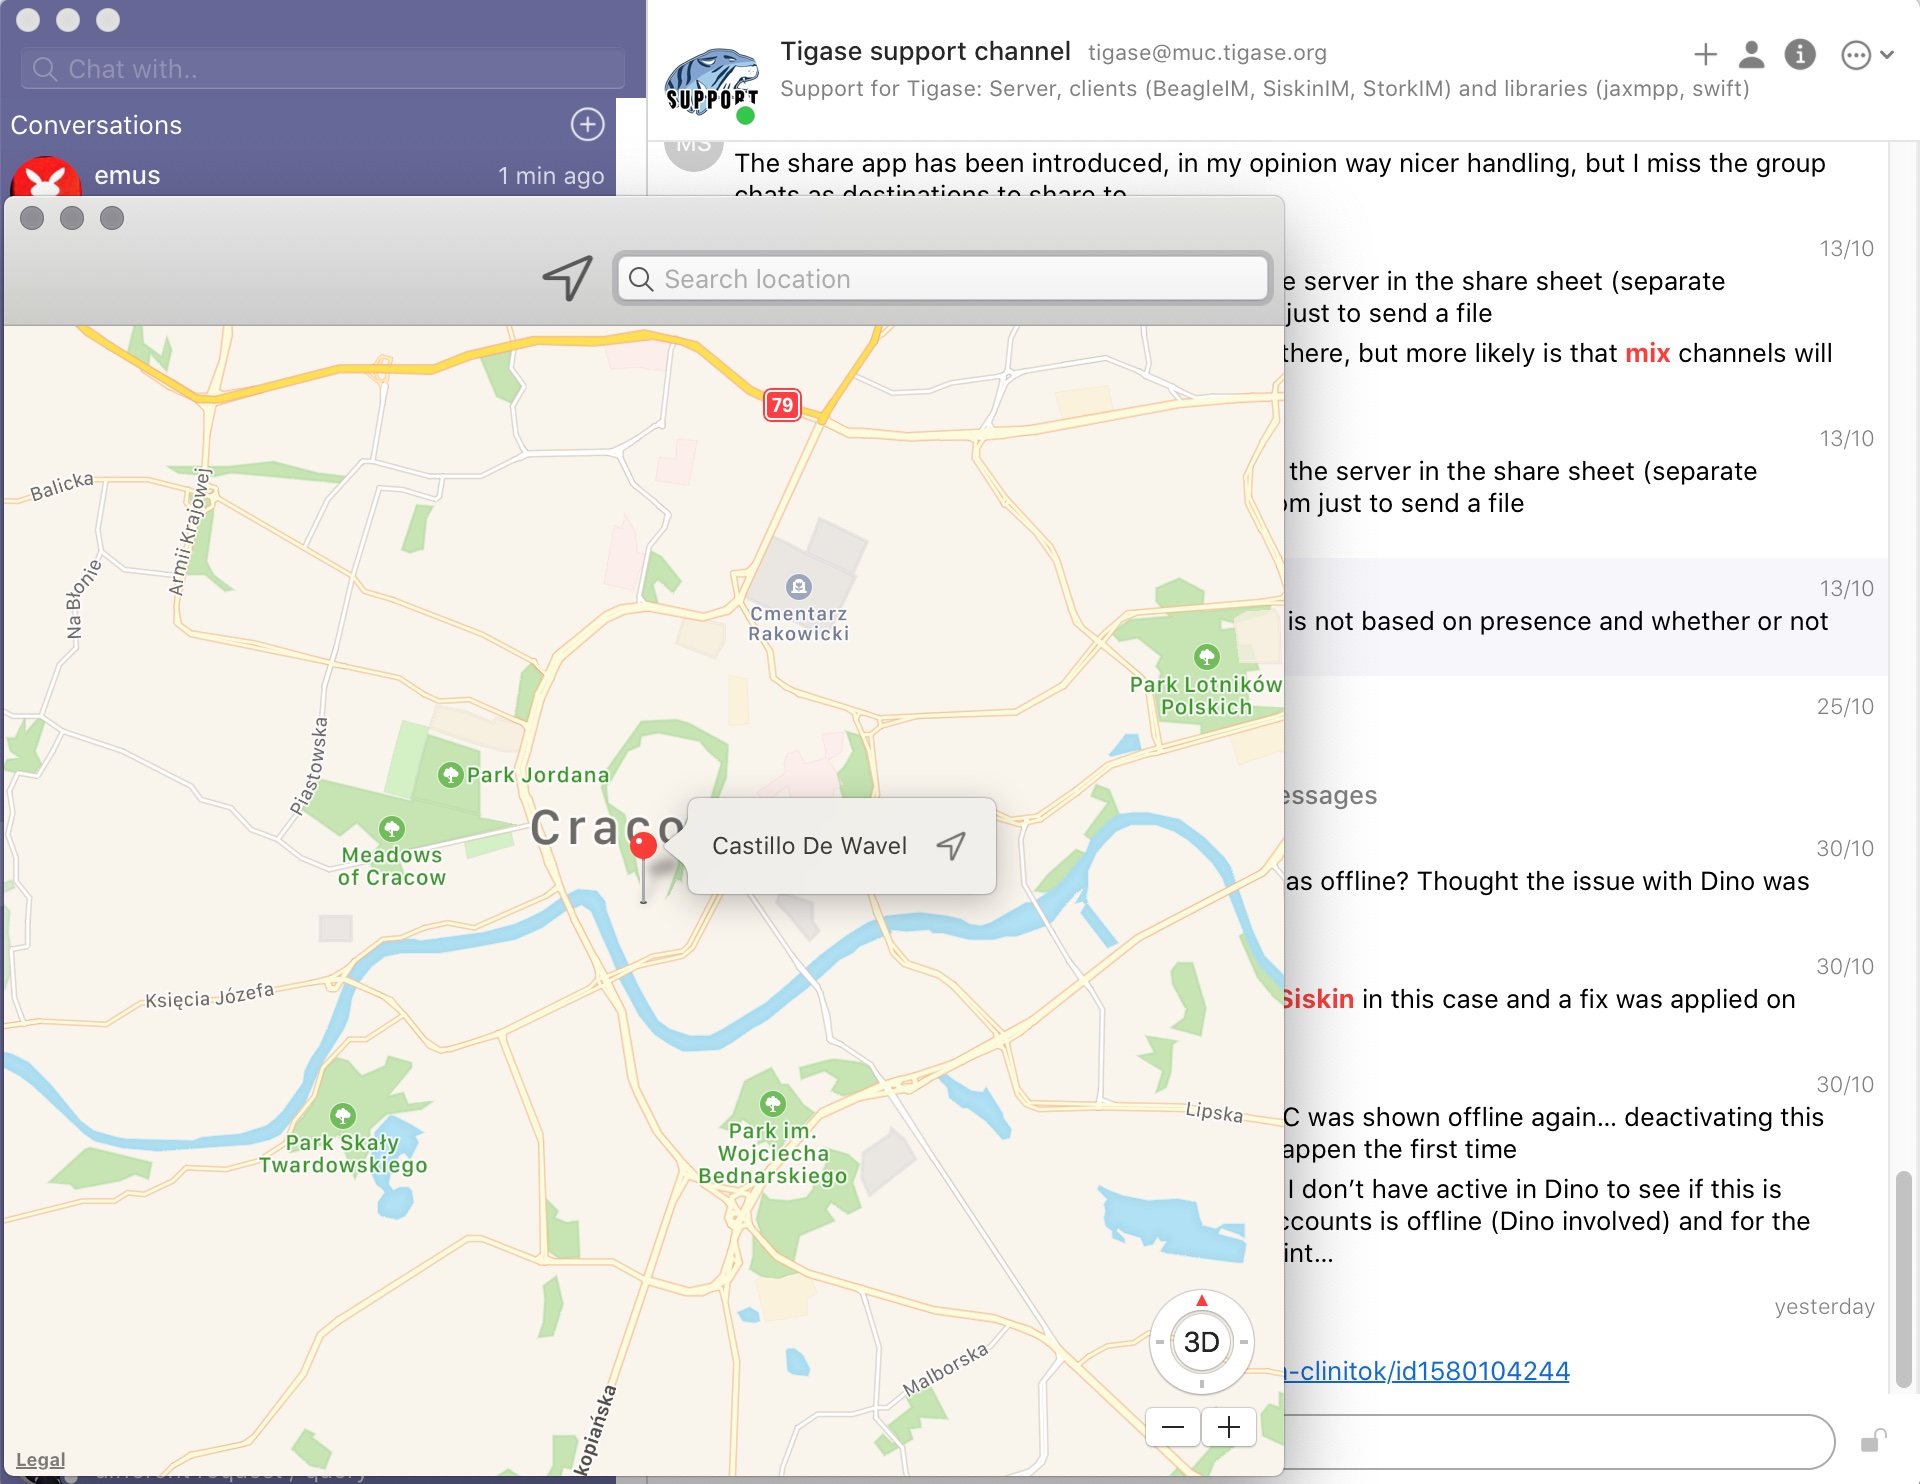Click the red map pin marker
The height and width of the screenshot is (1484, 1920).
tap(643, 847)
